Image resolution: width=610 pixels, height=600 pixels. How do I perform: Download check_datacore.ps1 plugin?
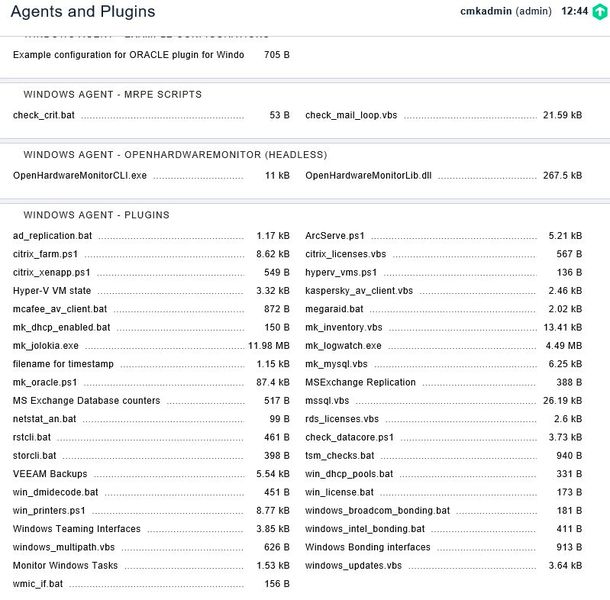349,437
